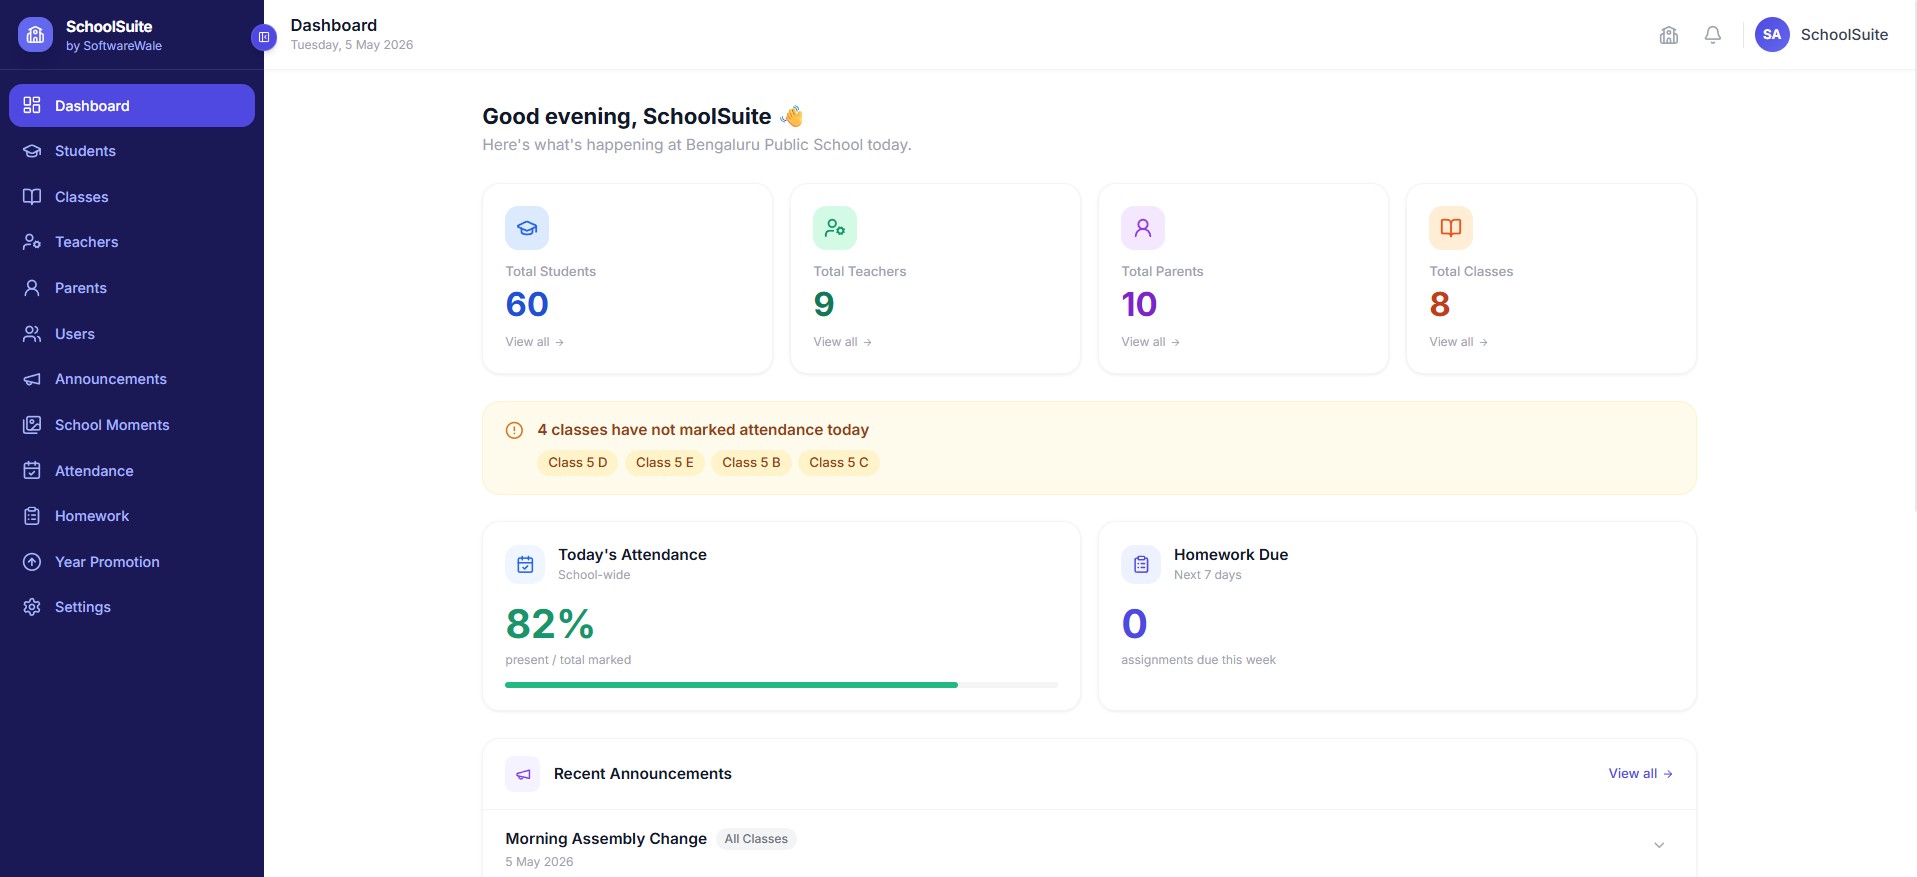Click the 'Tuesday, 5 May 2026' date
The height and width of the screenshot is (877, 1917).
[x=352, y=45]
